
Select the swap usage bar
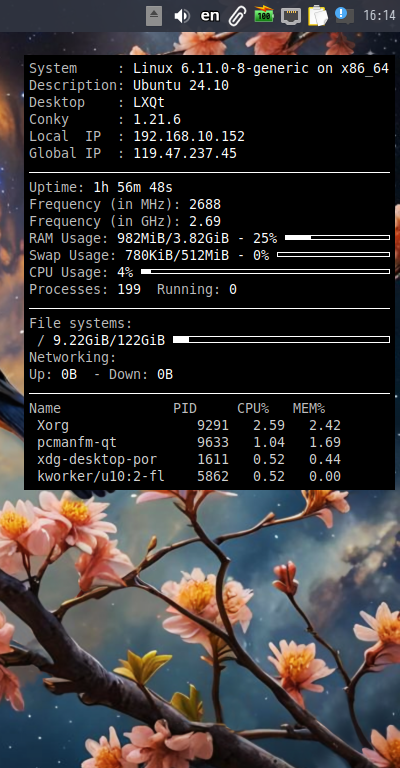point(333,255)
